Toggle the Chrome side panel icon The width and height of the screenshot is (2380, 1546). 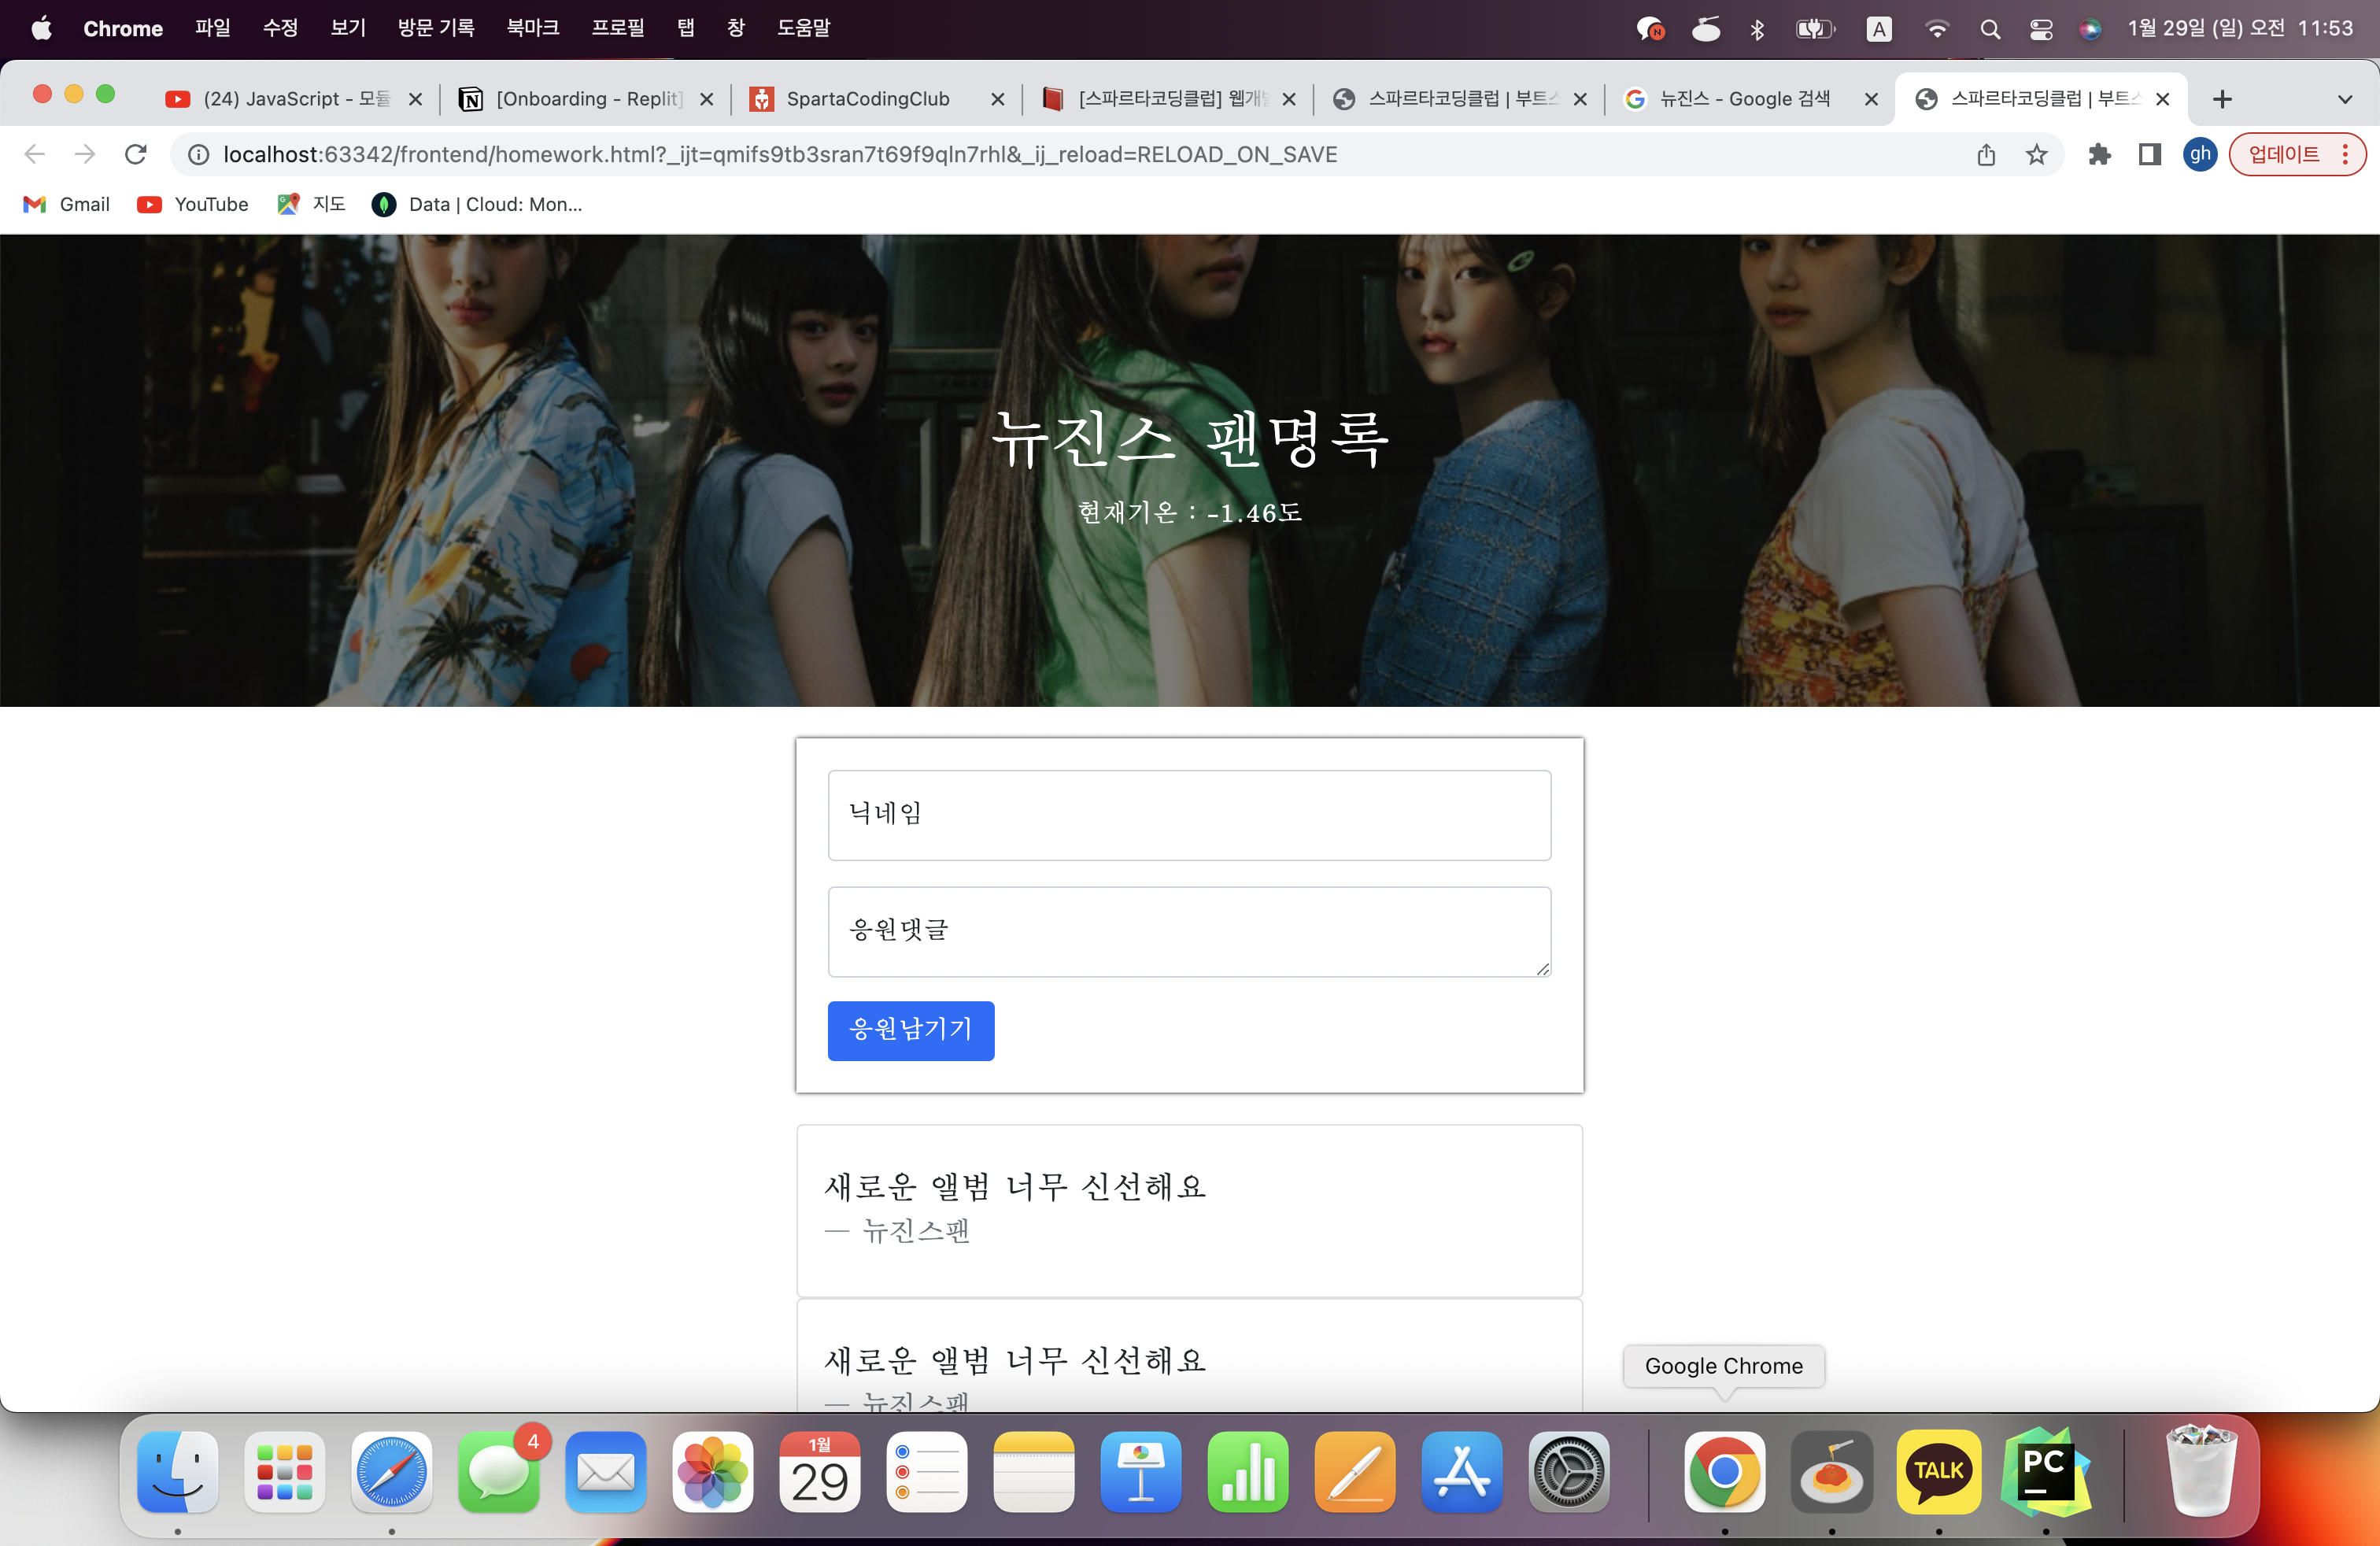coord(2150,154)
